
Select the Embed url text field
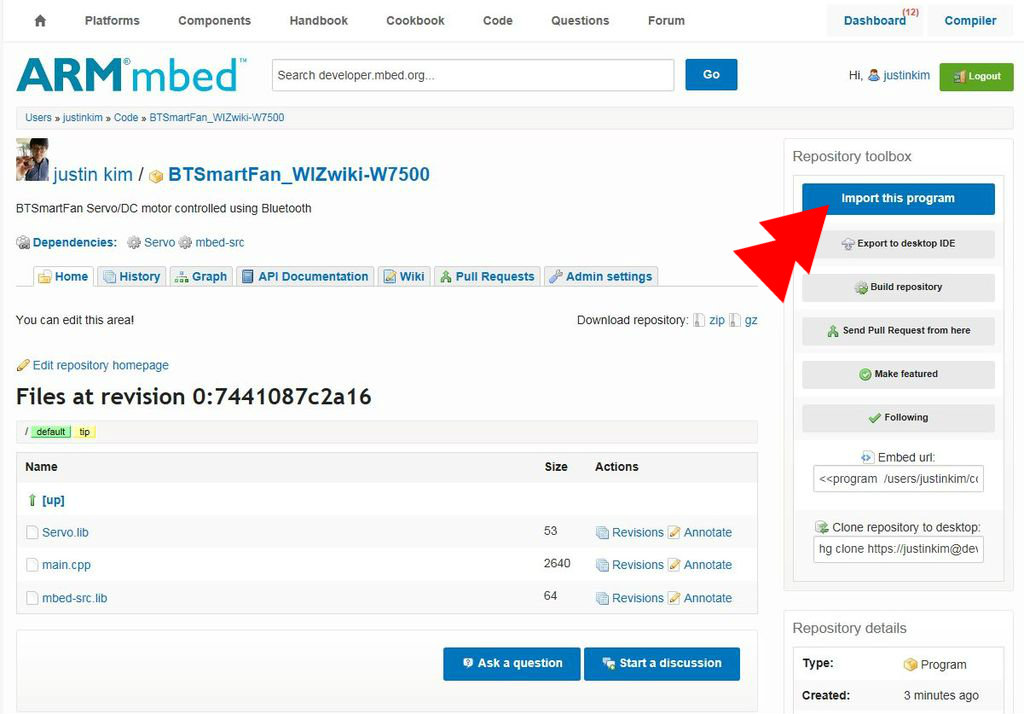[x=898, y=479]
